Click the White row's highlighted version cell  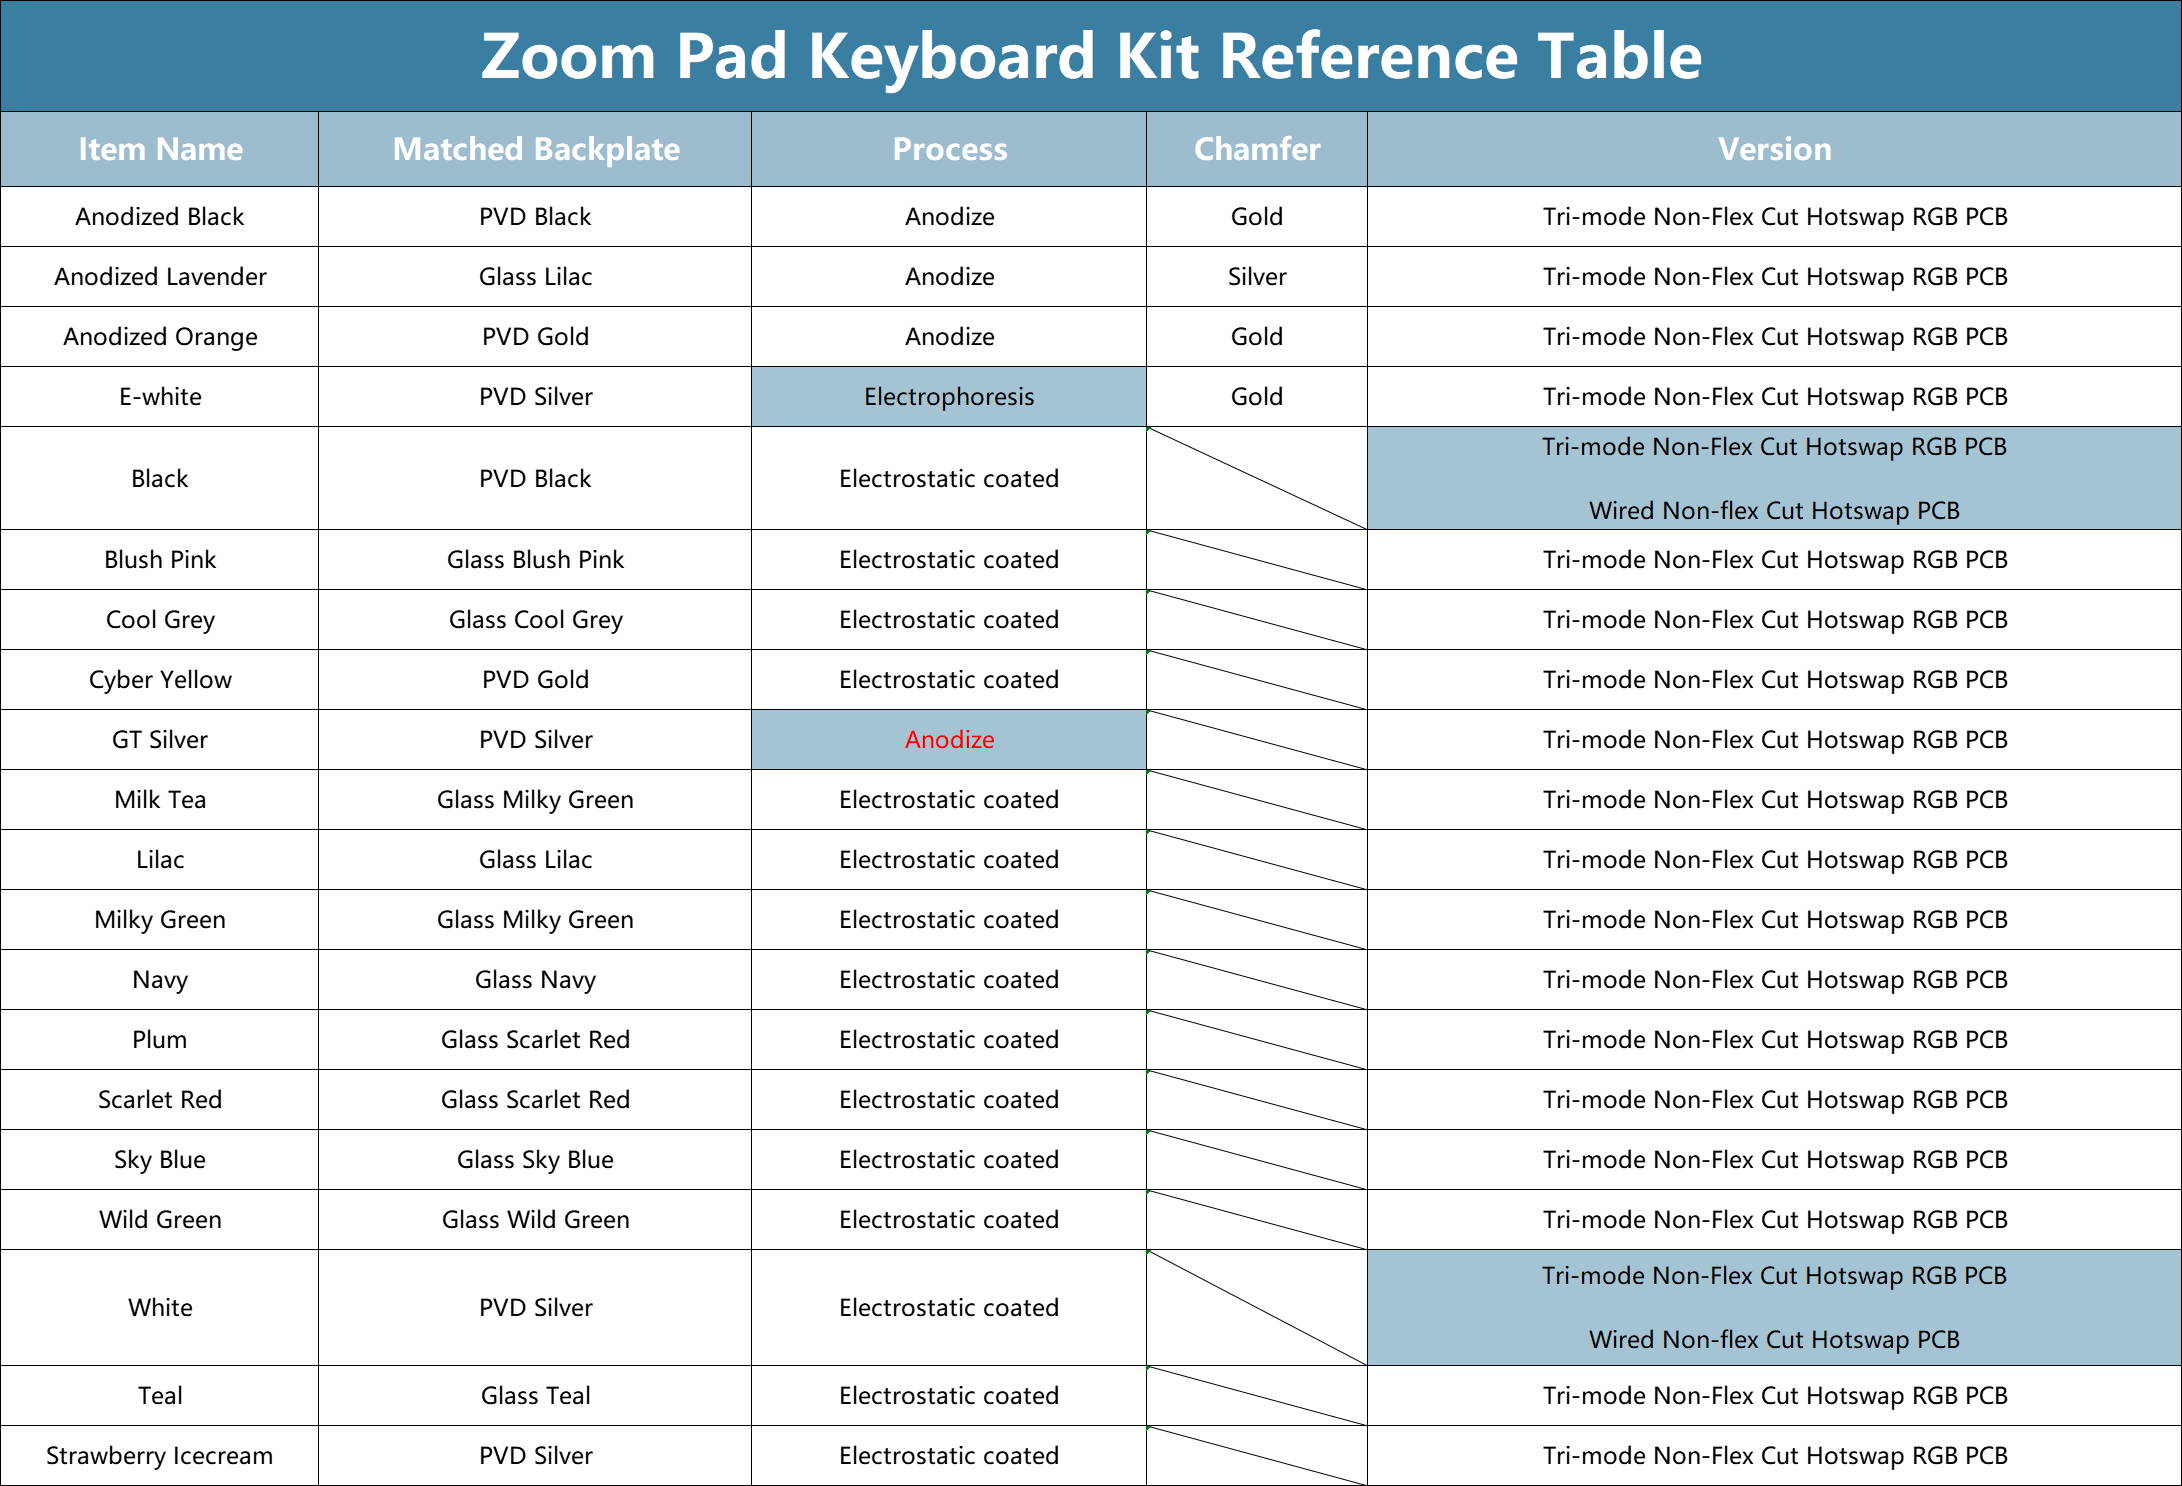1774,1308
